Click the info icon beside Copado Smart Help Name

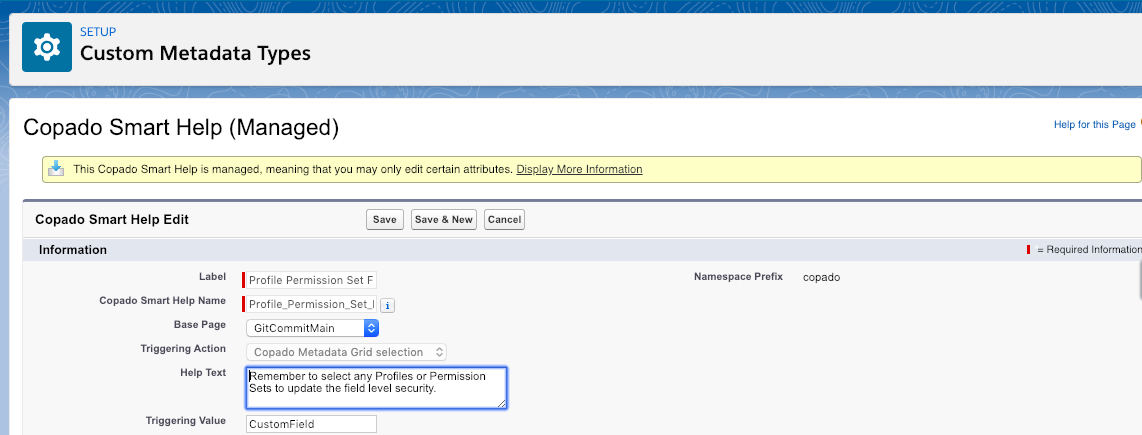coord(388,305)
